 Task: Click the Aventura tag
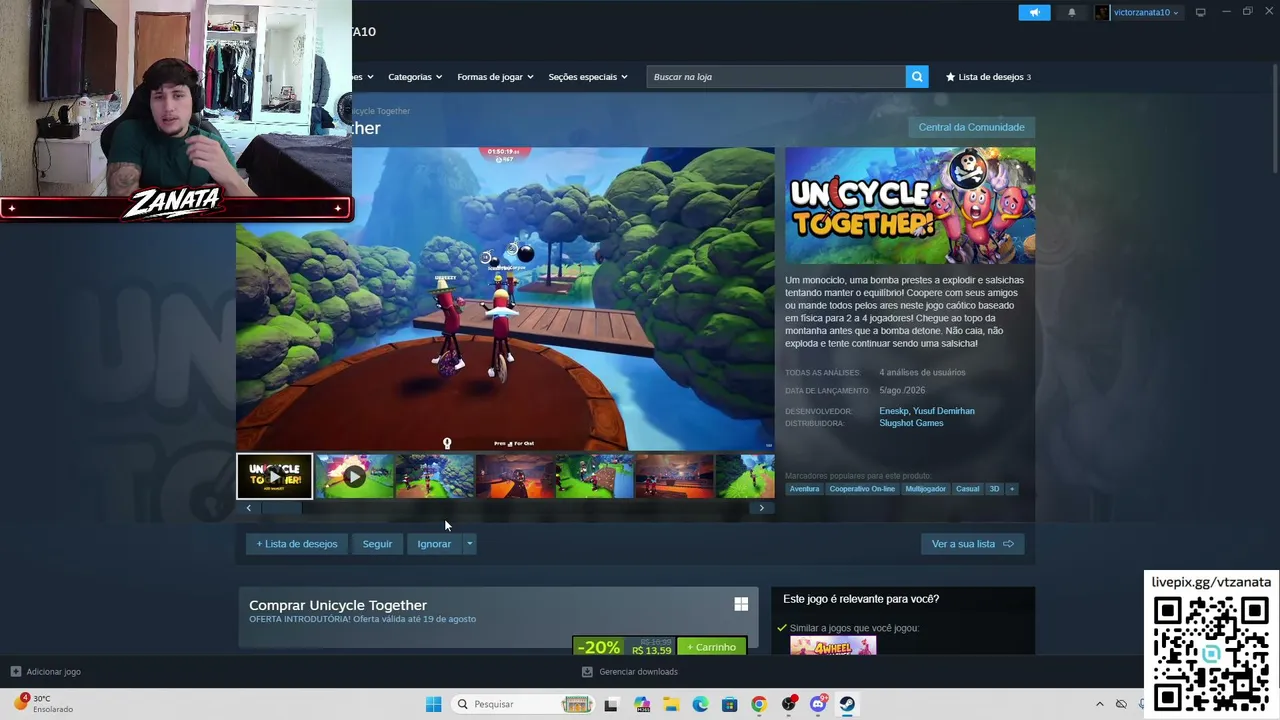click(804, 489)
